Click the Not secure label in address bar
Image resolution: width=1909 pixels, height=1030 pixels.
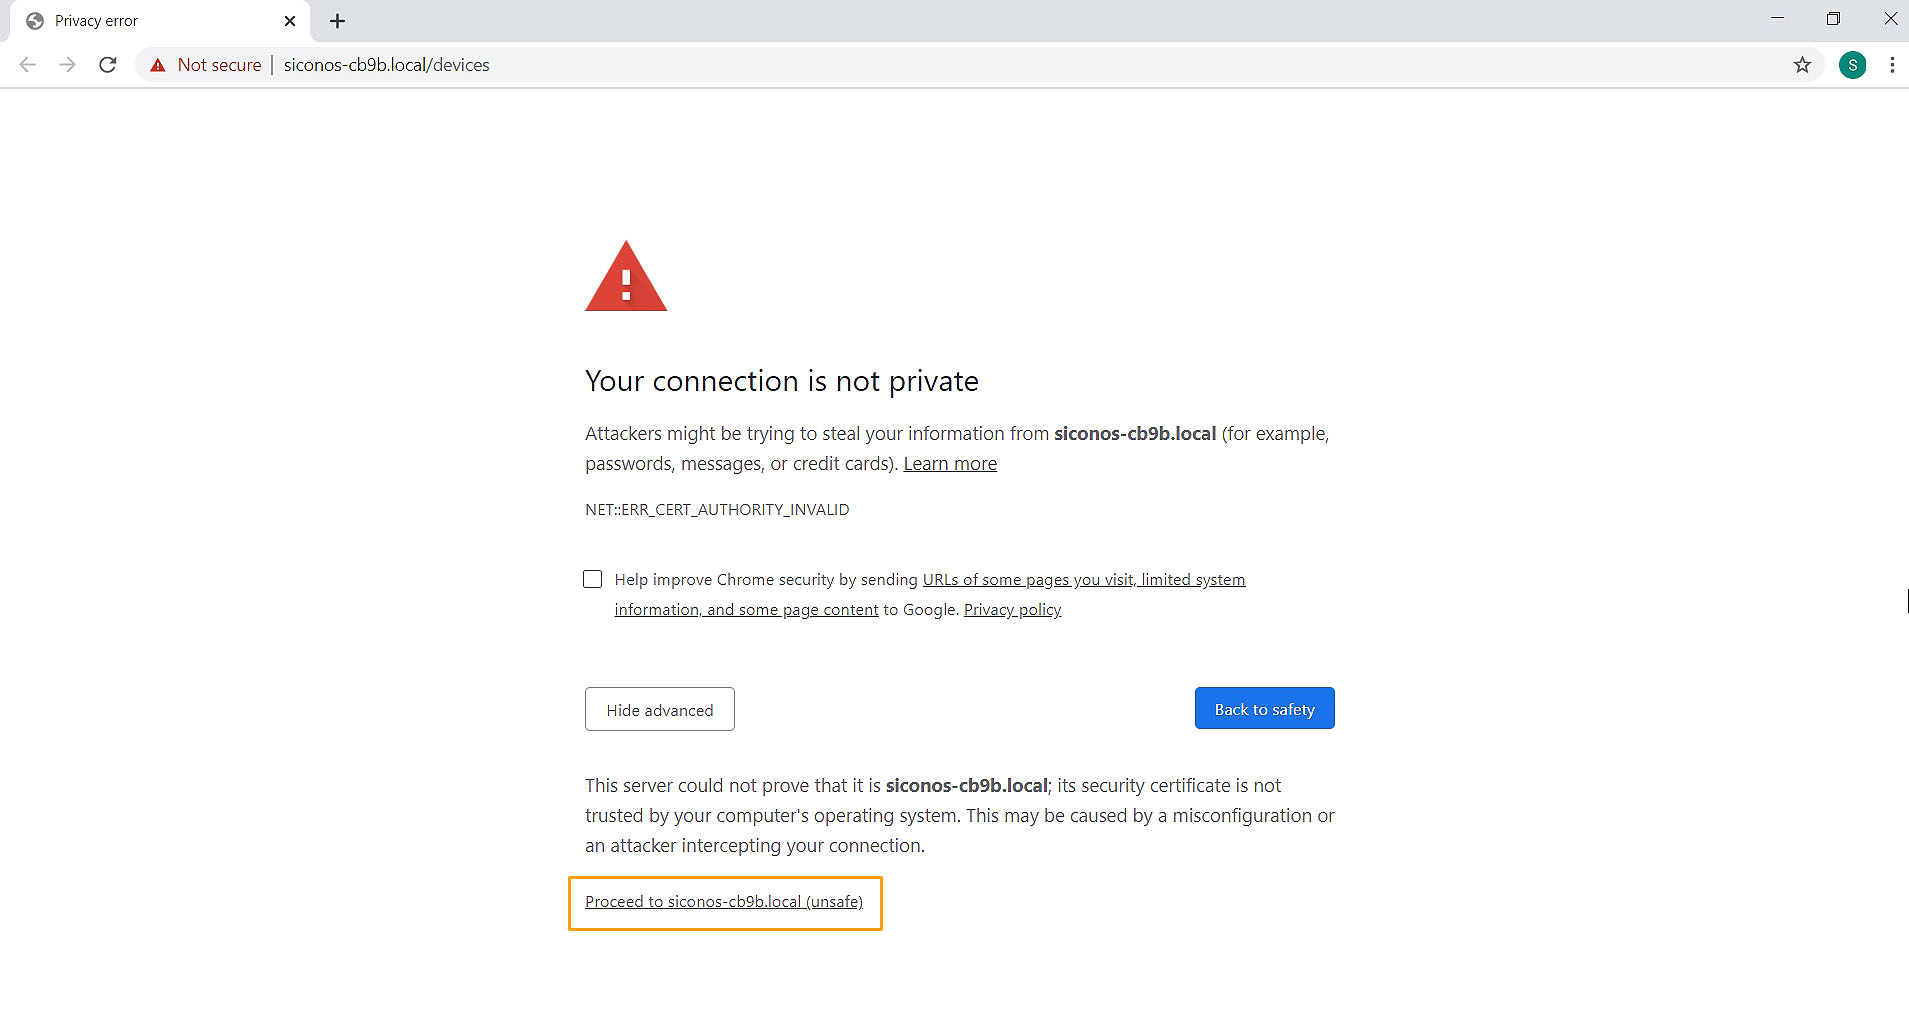click(219, 65)
